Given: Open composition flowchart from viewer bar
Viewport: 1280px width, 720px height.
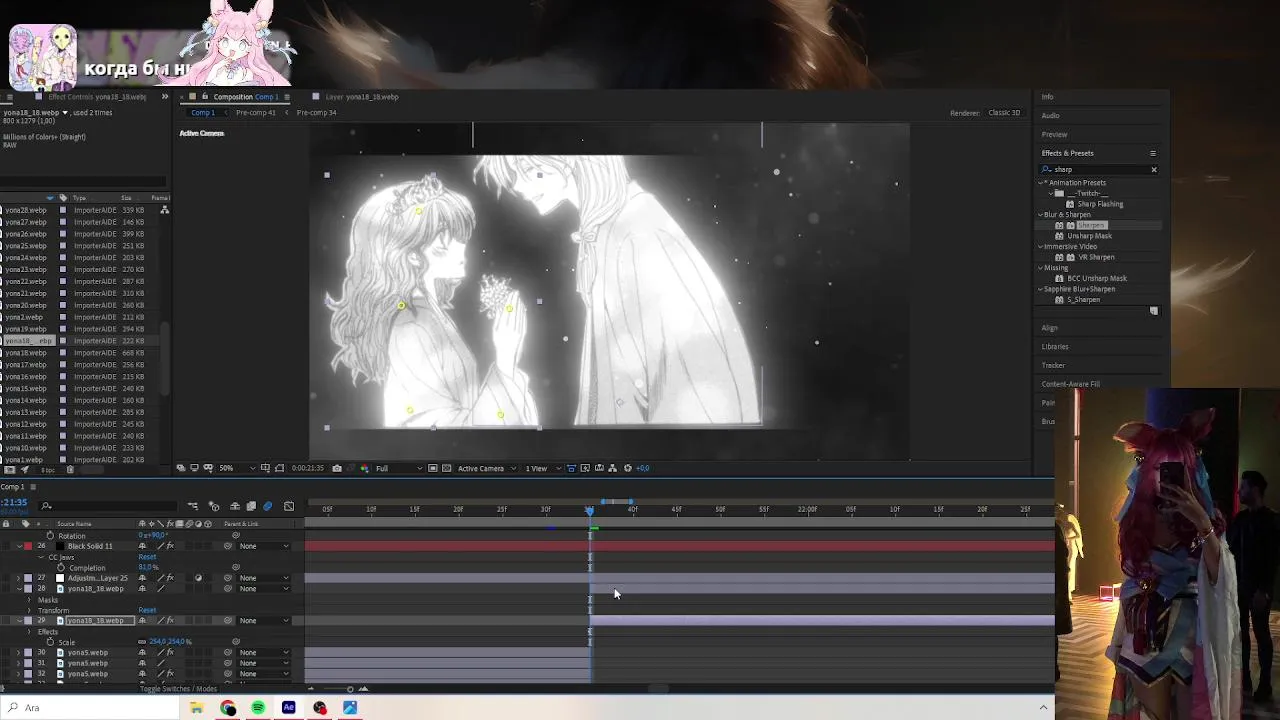Looking at the screenshot, I should pyautogui.click(x=613, y=468).
